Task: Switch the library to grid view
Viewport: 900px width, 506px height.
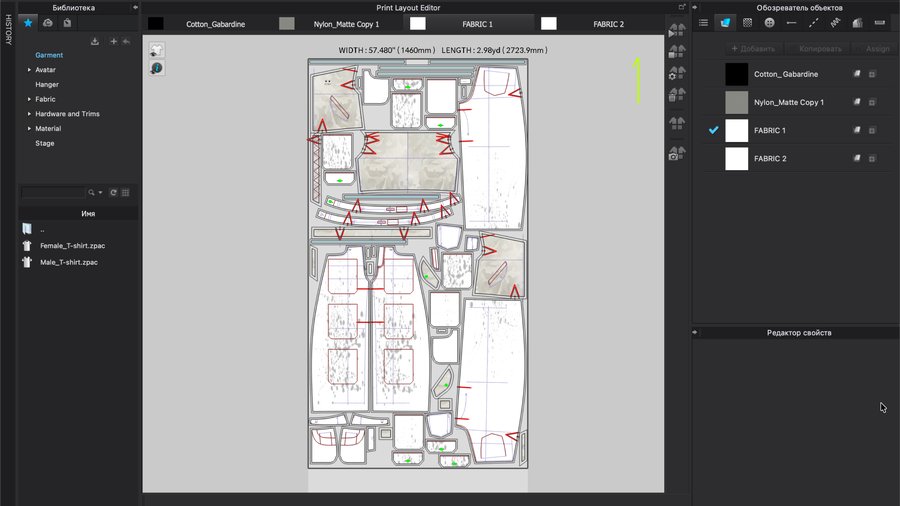Action: pos(126,192)
